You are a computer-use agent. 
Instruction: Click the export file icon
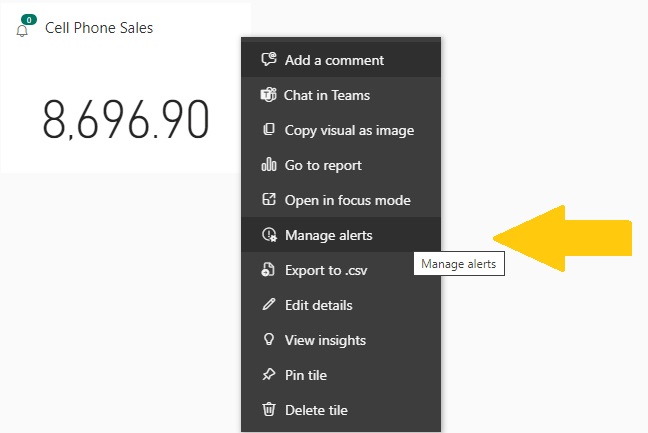point(268,269)
